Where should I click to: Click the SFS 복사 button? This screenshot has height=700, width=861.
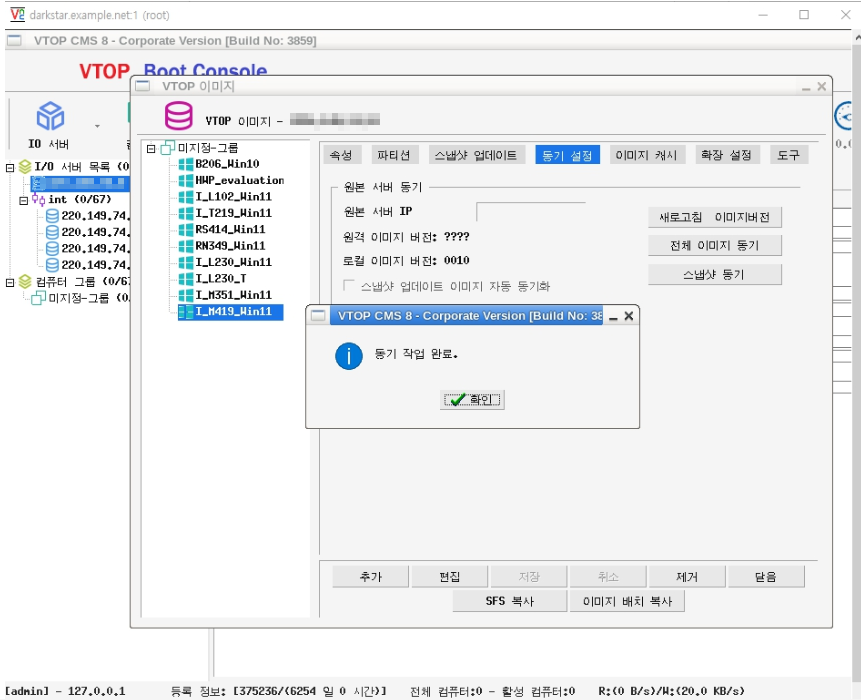510,601
